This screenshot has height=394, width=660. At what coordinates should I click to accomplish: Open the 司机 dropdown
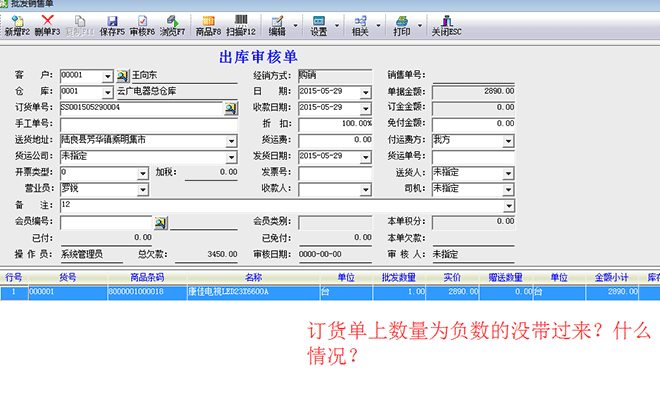[508, 190]
